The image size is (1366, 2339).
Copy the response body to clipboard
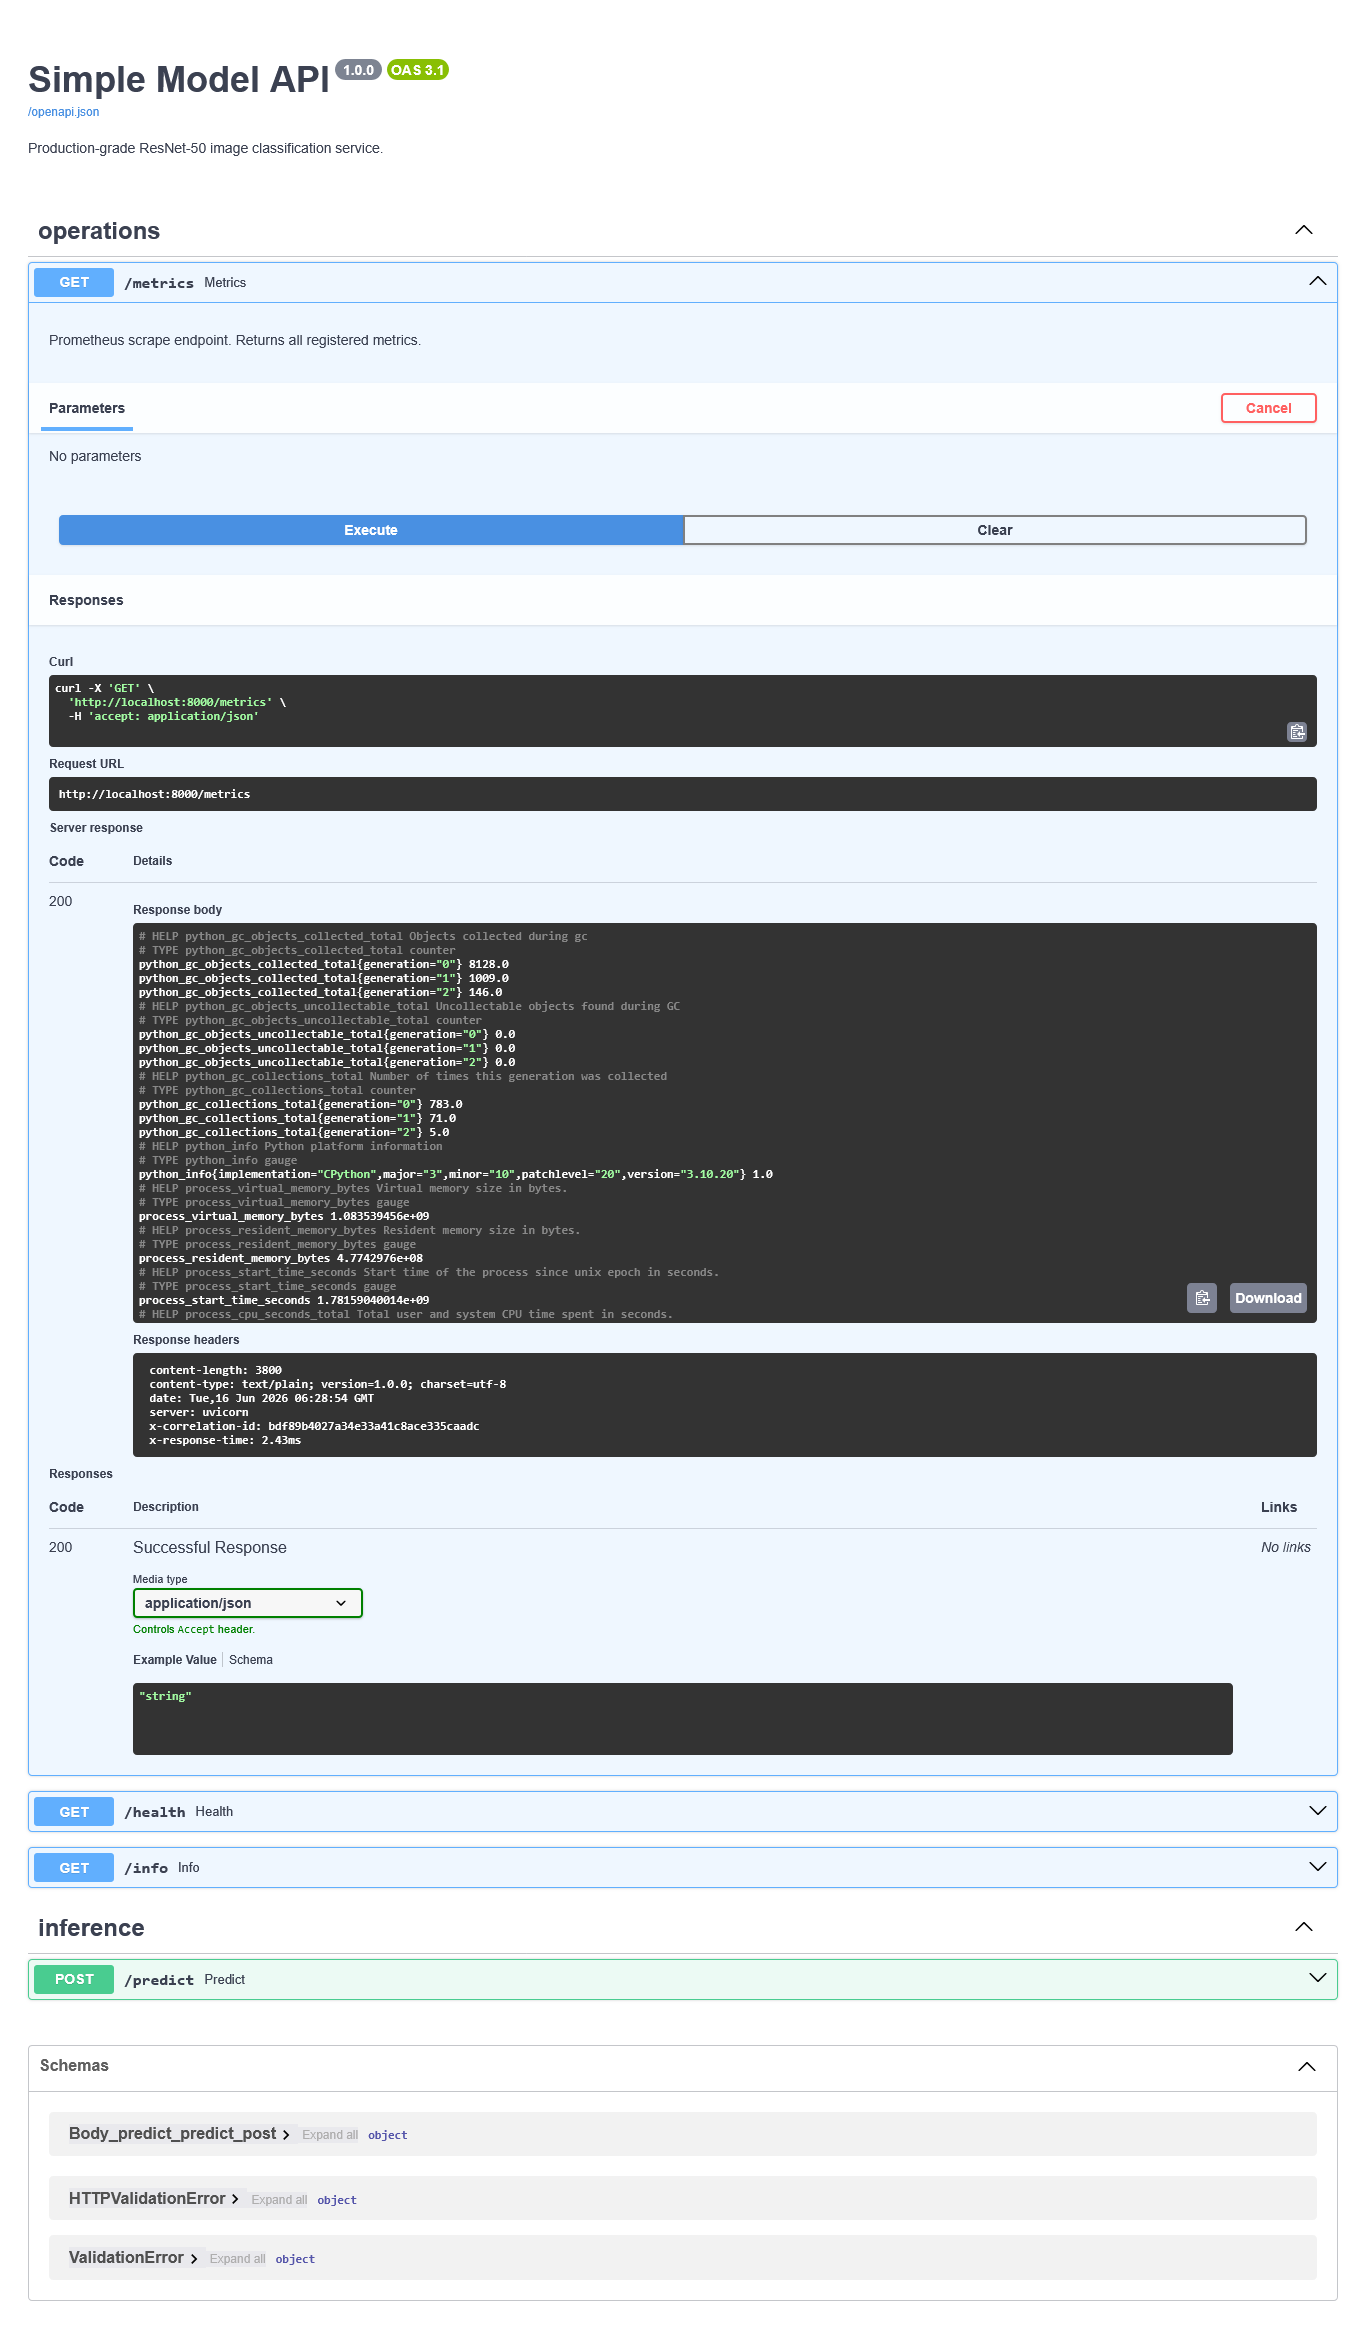[1202, 1298]
